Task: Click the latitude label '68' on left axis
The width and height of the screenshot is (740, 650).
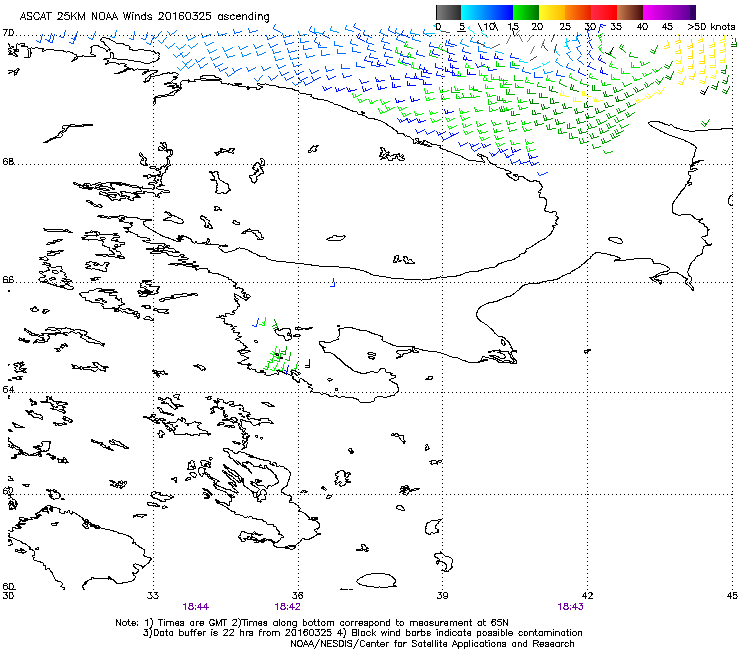Action: pyautogui.click(x=8, y=162)
